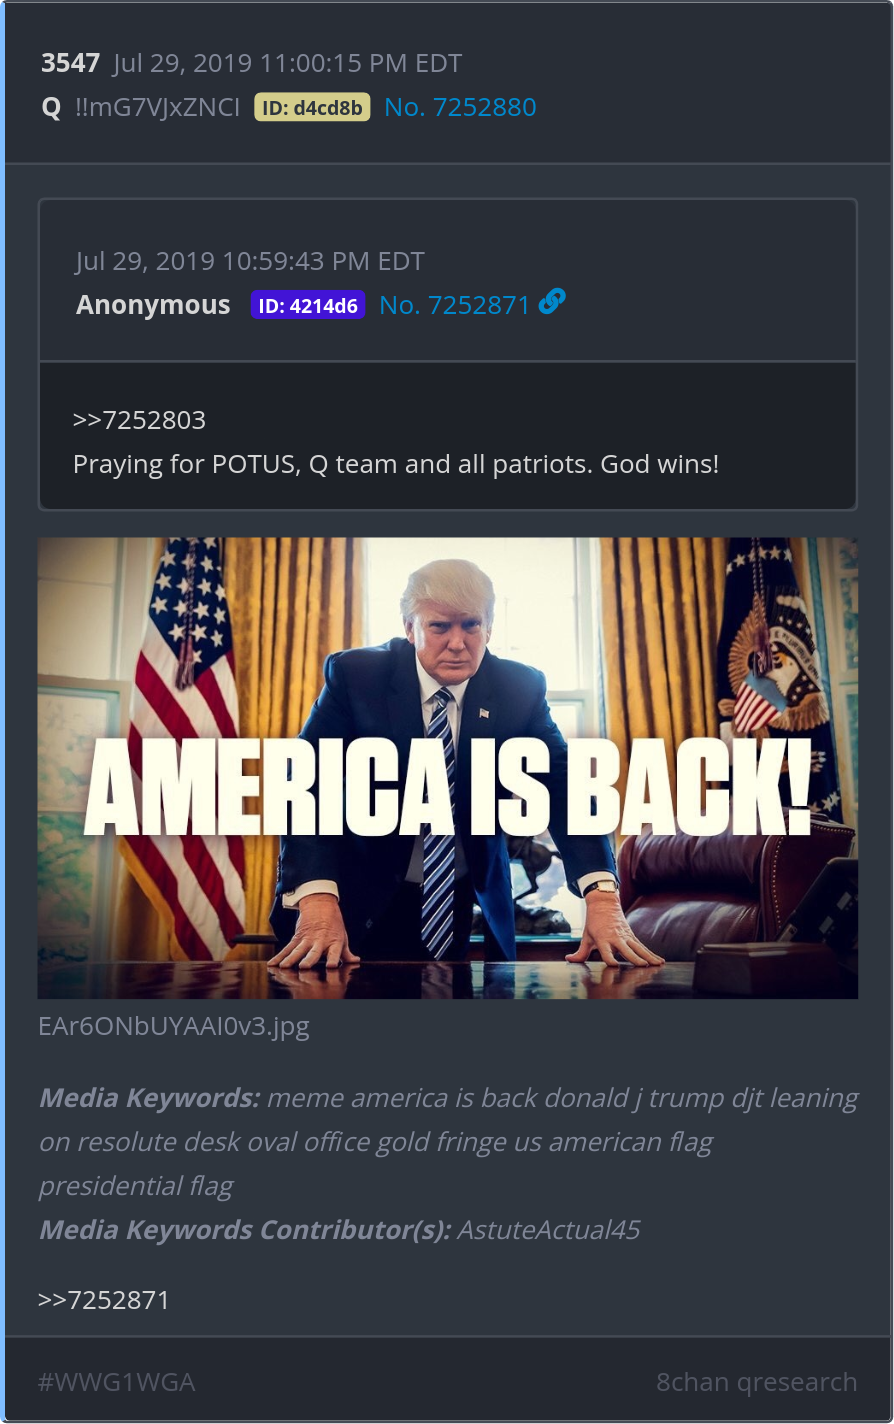Open quoted post link No. 7252871
This screenshot has width=894, height=1424.
click(454, 305)
